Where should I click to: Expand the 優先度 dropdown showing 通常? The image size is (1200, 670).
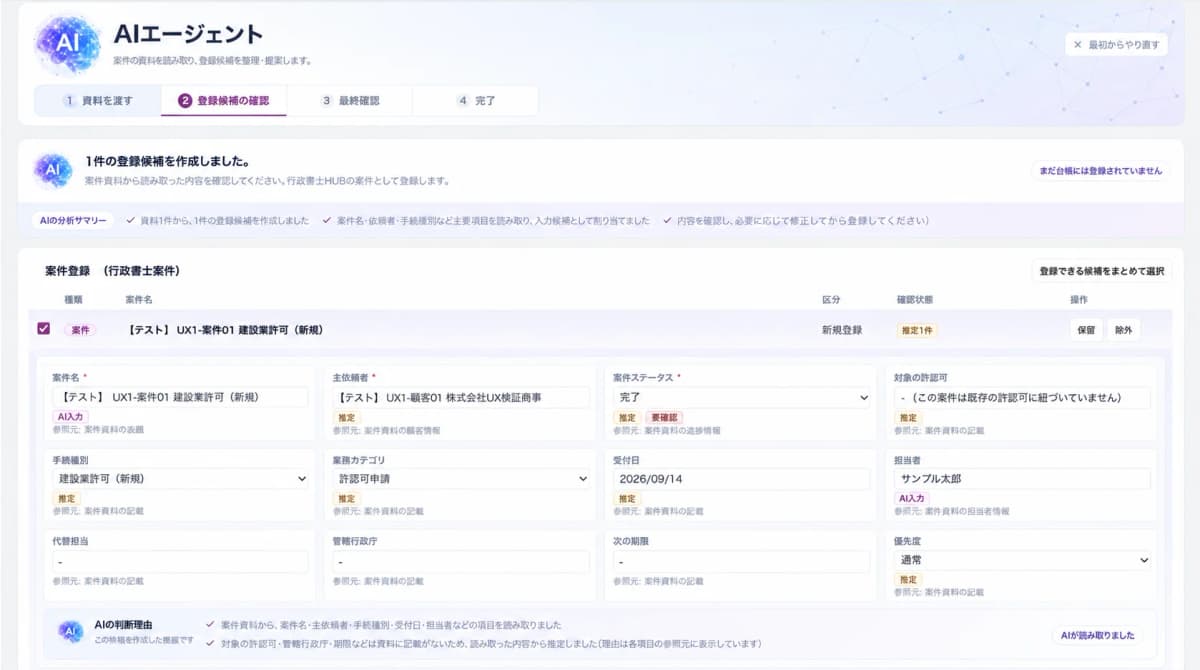pos(1022,560)
